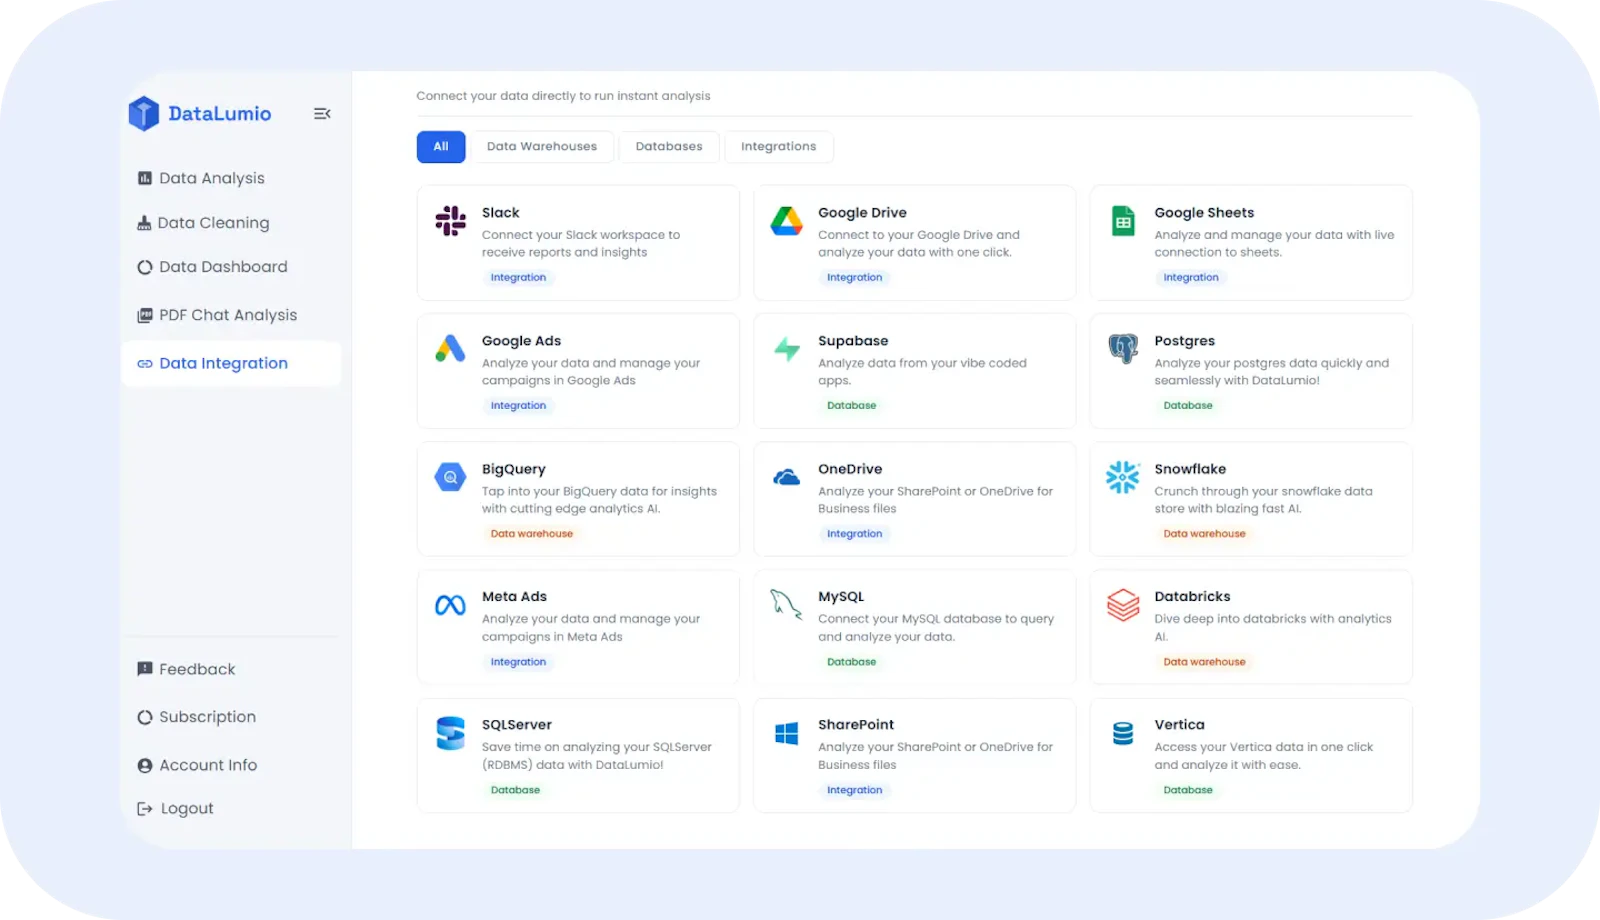Click the Meta Ads infinity logo icon
Screen dimensions: 1600x920
click(450, 605)
